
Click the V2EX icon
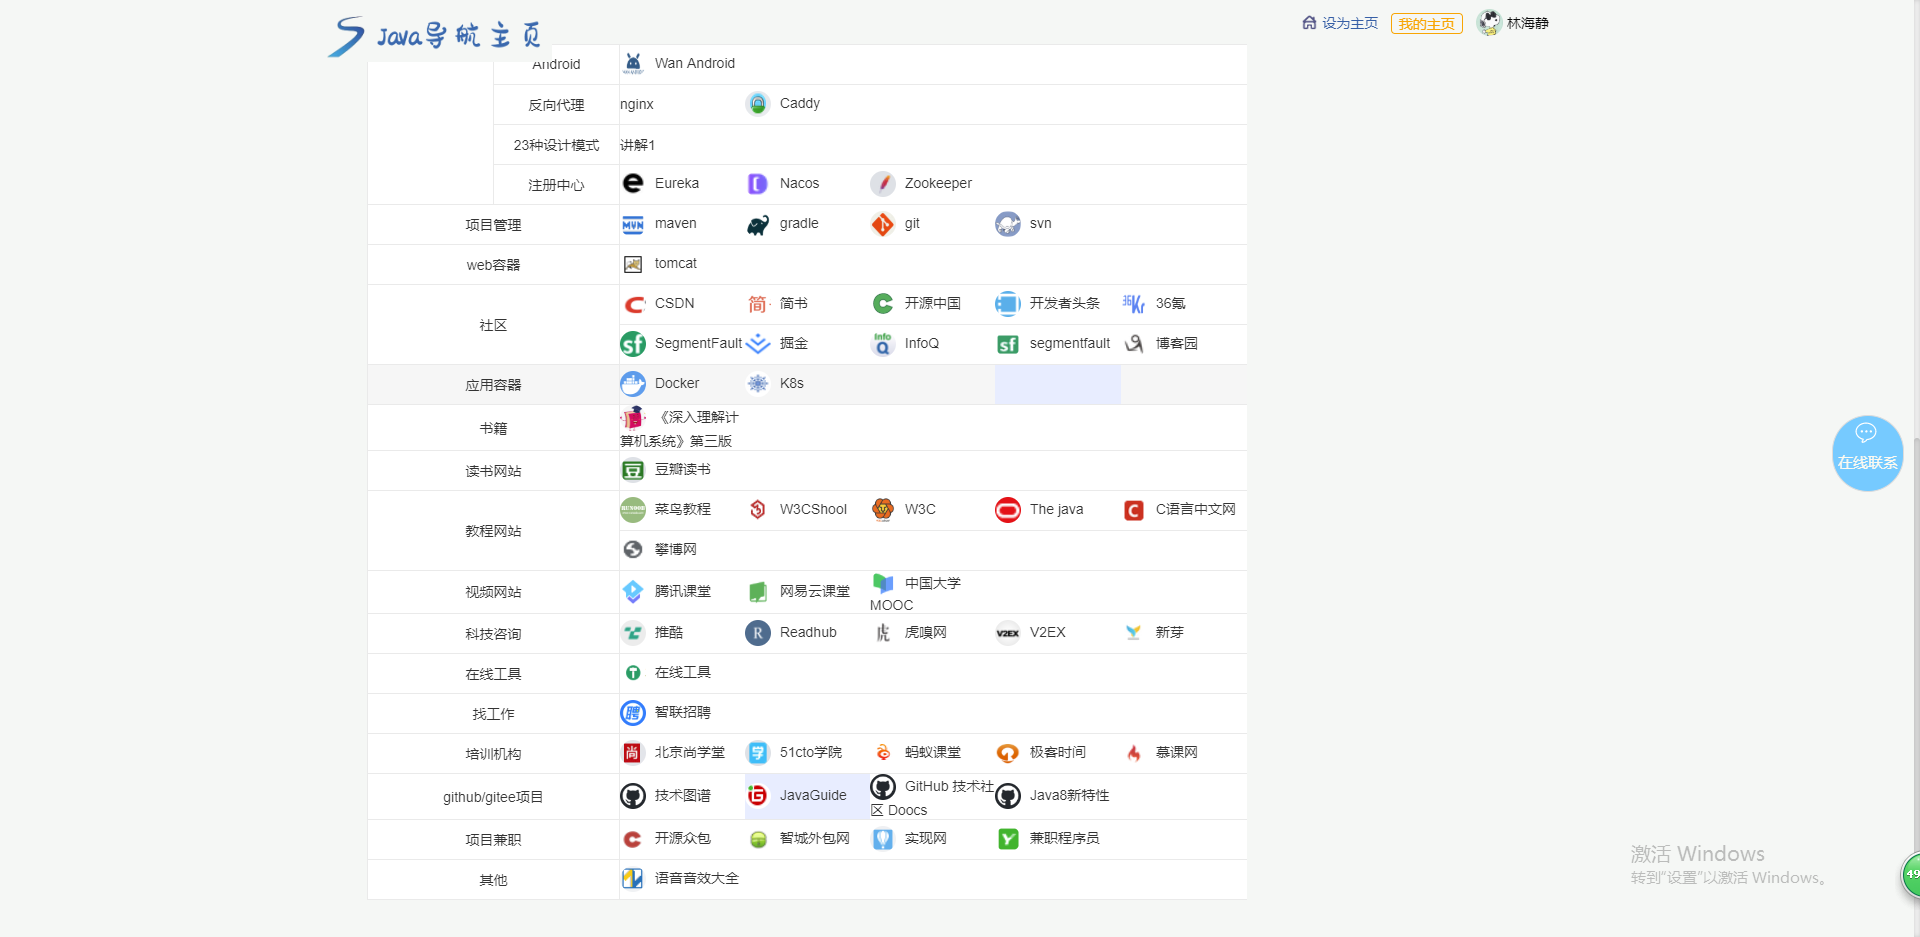pos(1008,633)
